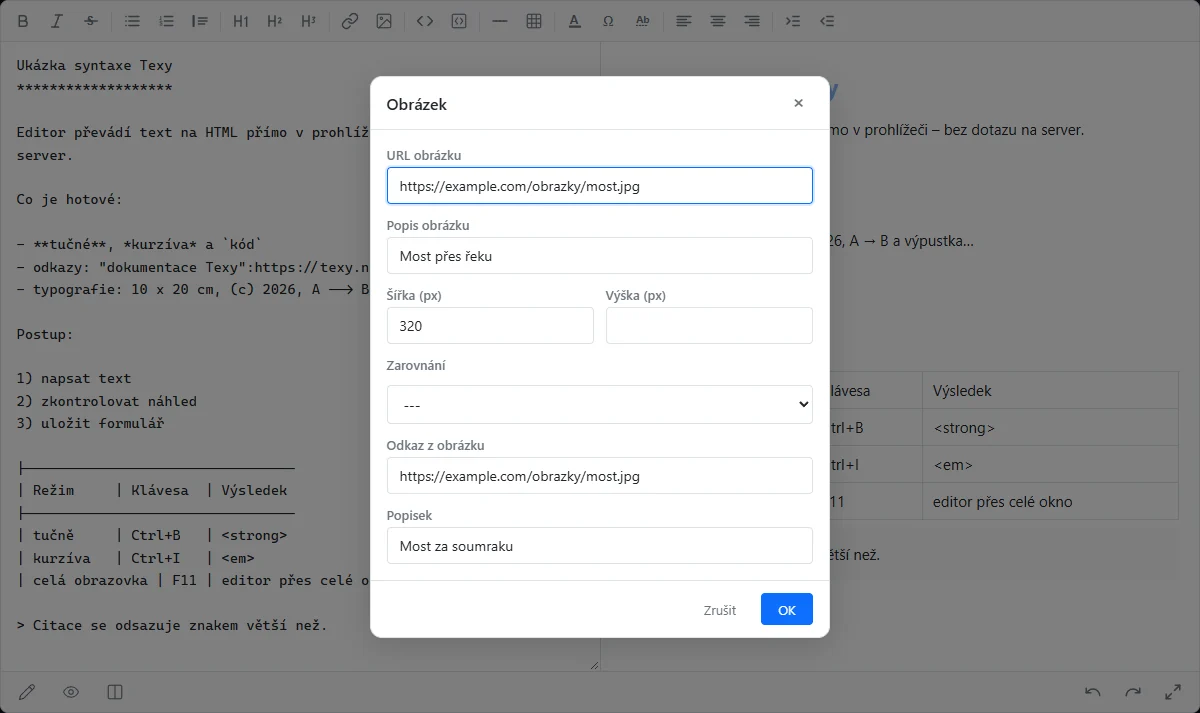
Task: Switch to preview mode with eye icon
Action: 71,692
